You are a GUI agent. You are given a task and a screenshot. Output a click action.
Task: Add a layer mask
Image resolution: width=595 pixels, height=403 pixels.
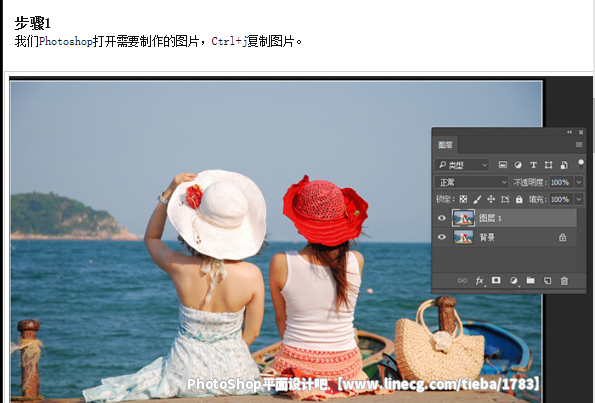[496, 280]
